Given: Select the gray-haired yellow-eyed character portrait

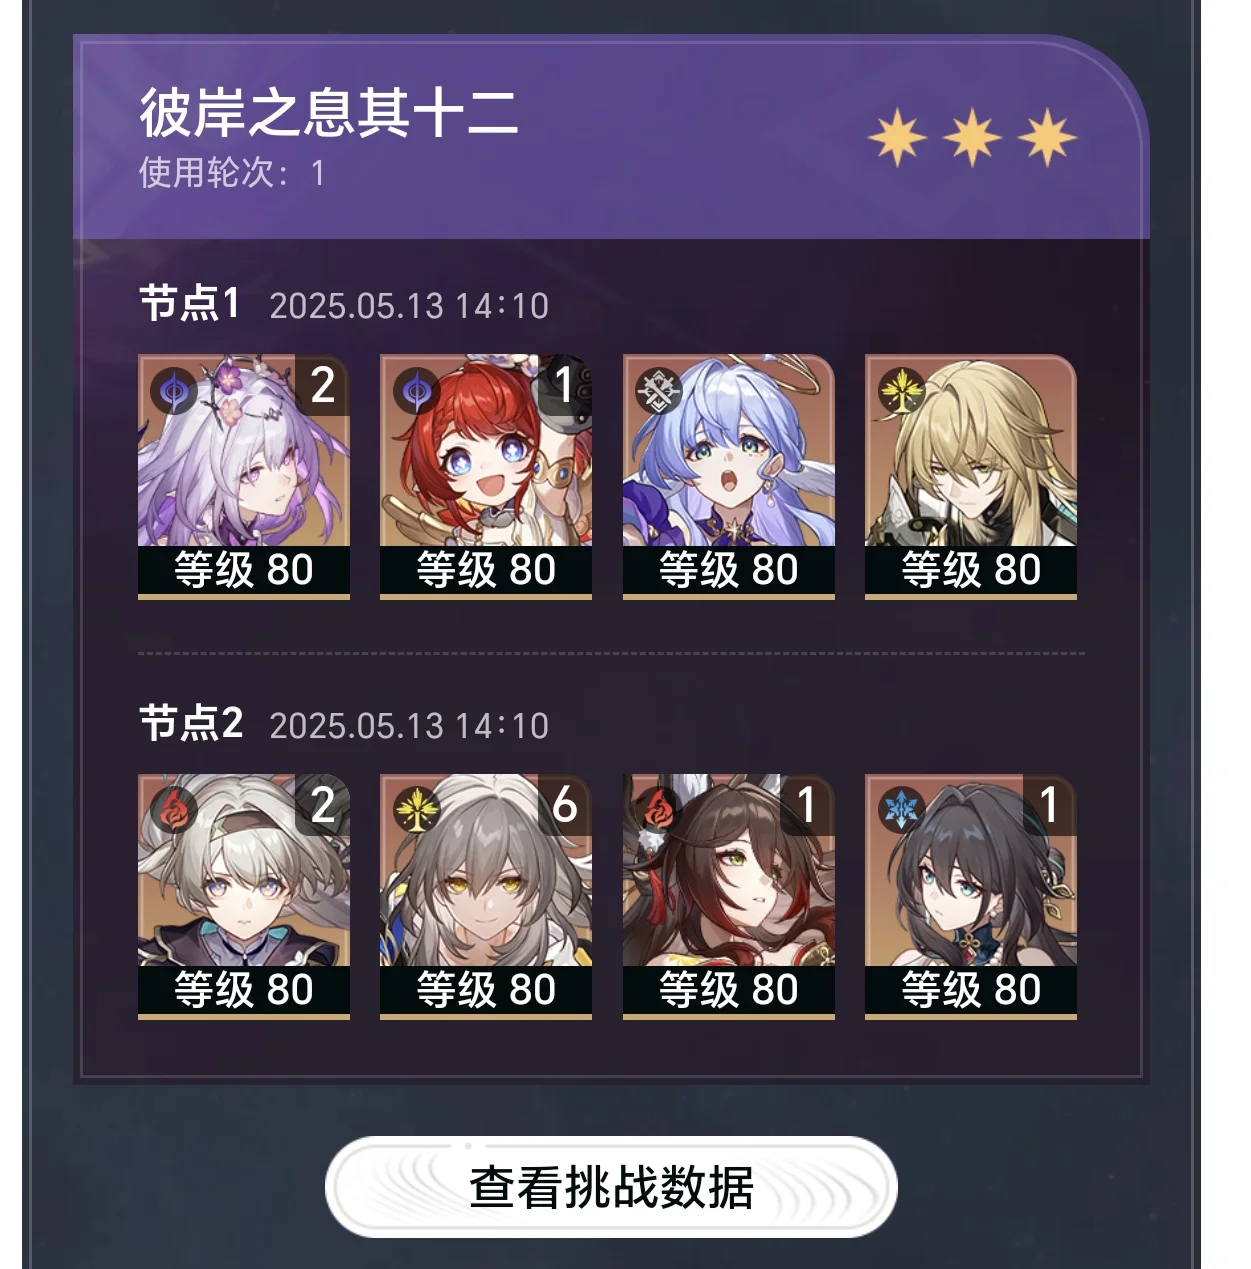Looking at the screenshot, I should click(x=486, y=897).
